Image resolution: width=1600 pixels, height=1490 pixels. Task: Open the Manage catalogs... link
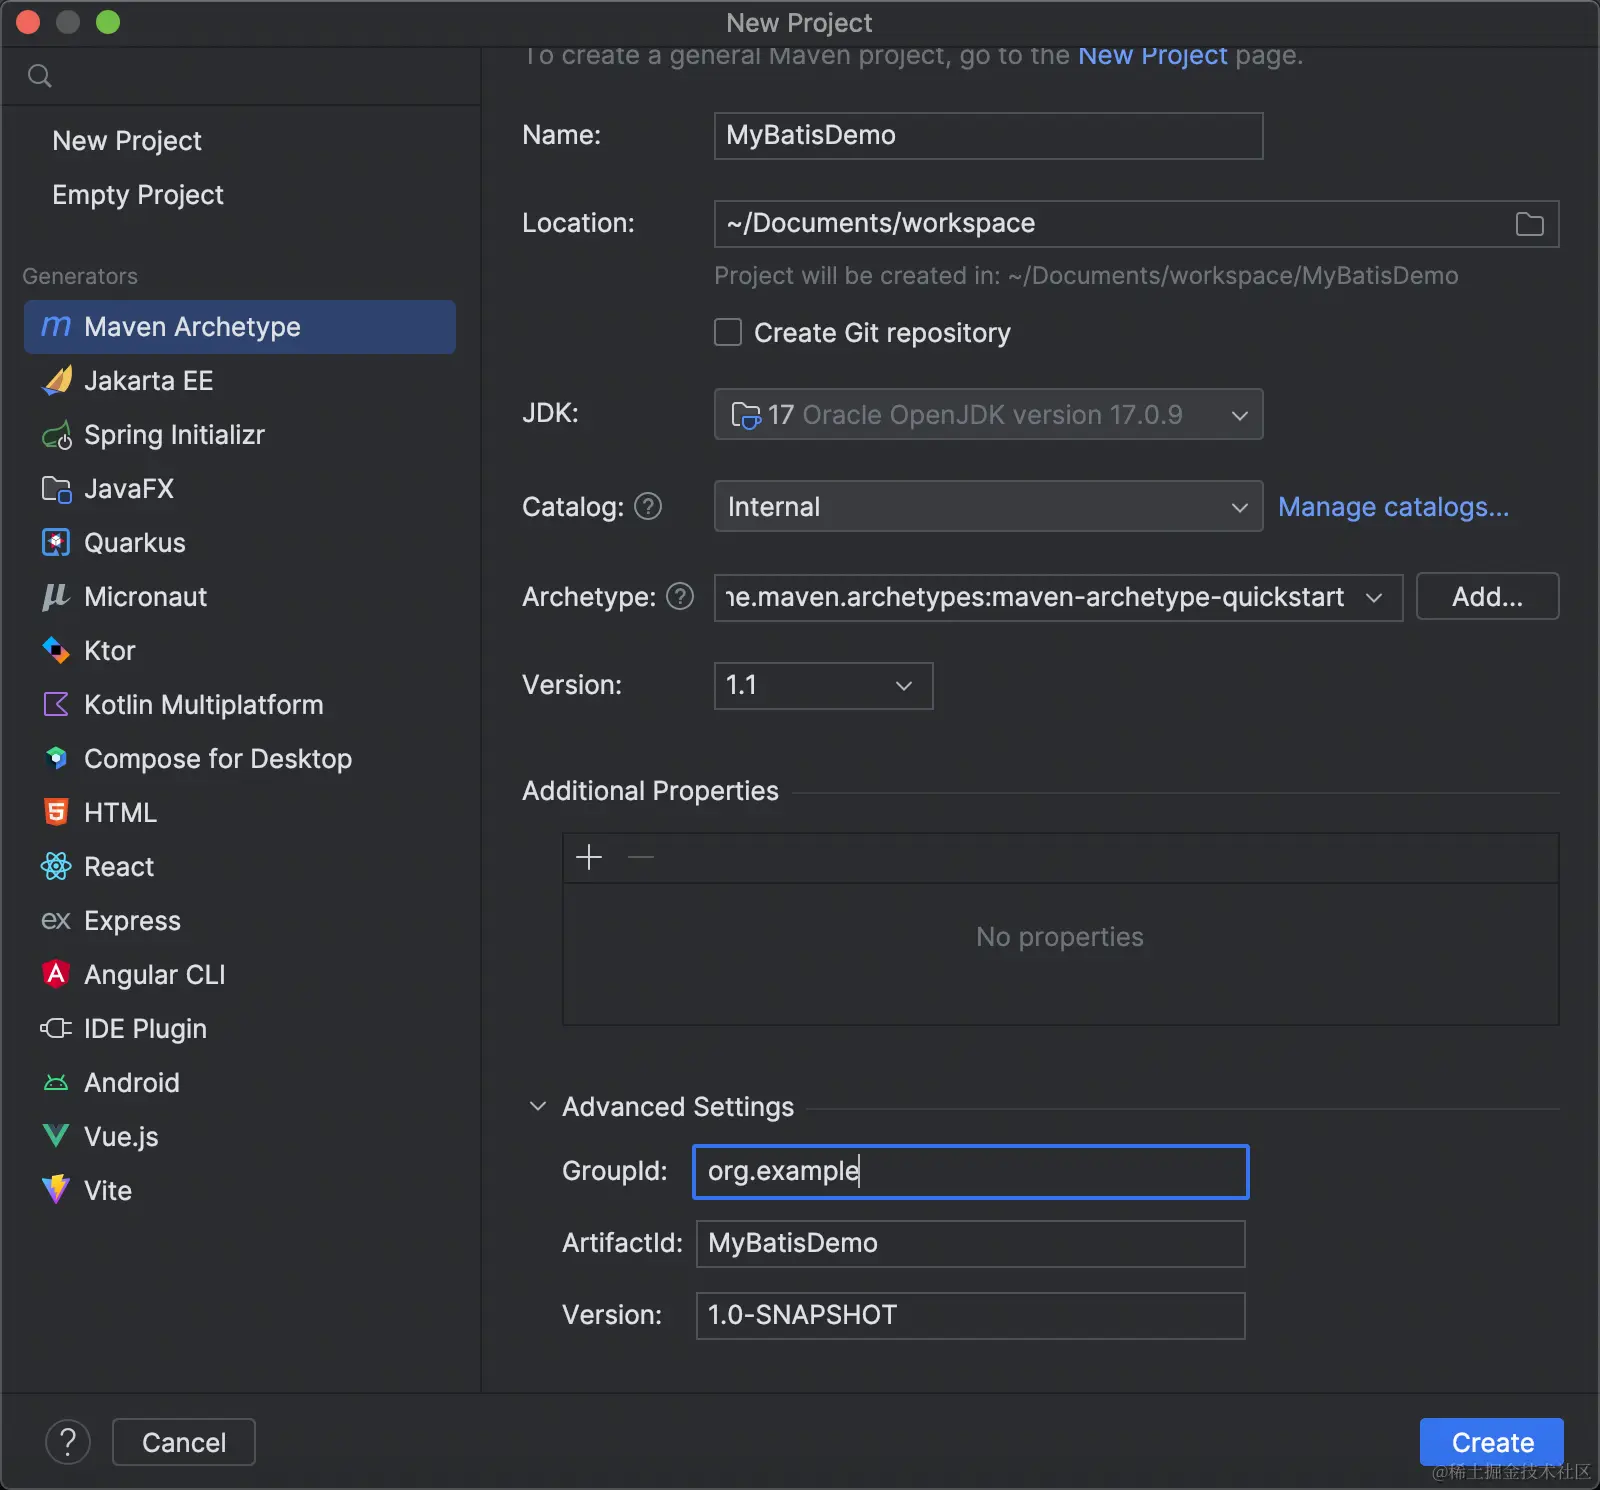(x=1394, y=507)
